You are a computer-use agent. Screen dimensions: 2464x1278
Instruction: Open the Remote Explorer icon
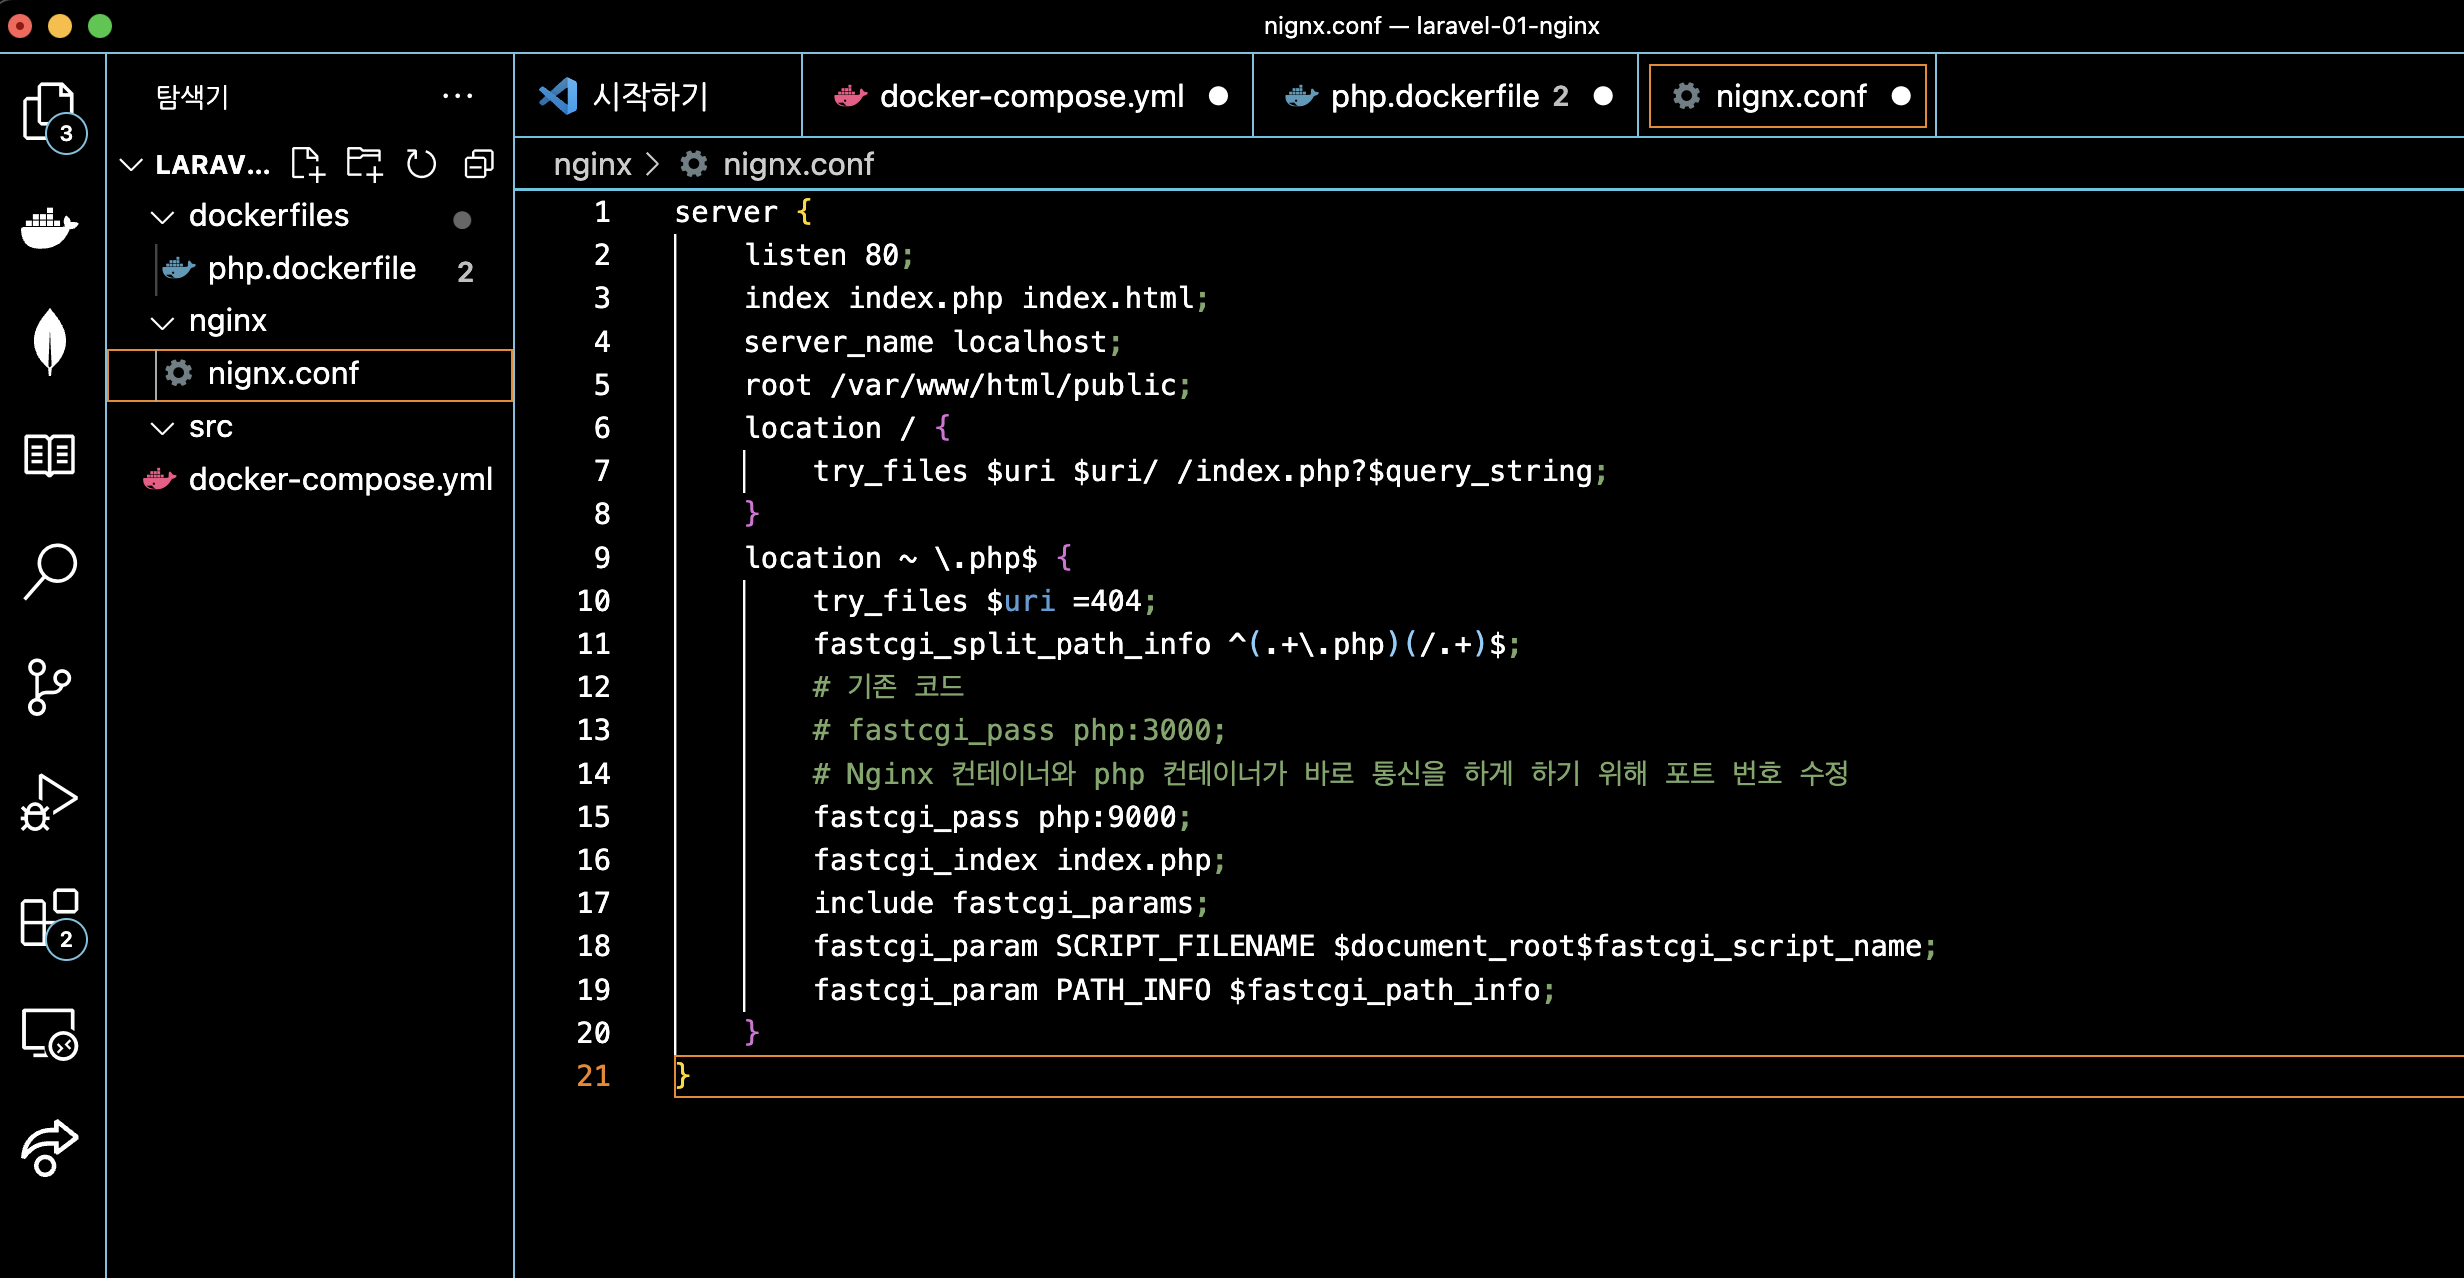[49, 1033]
